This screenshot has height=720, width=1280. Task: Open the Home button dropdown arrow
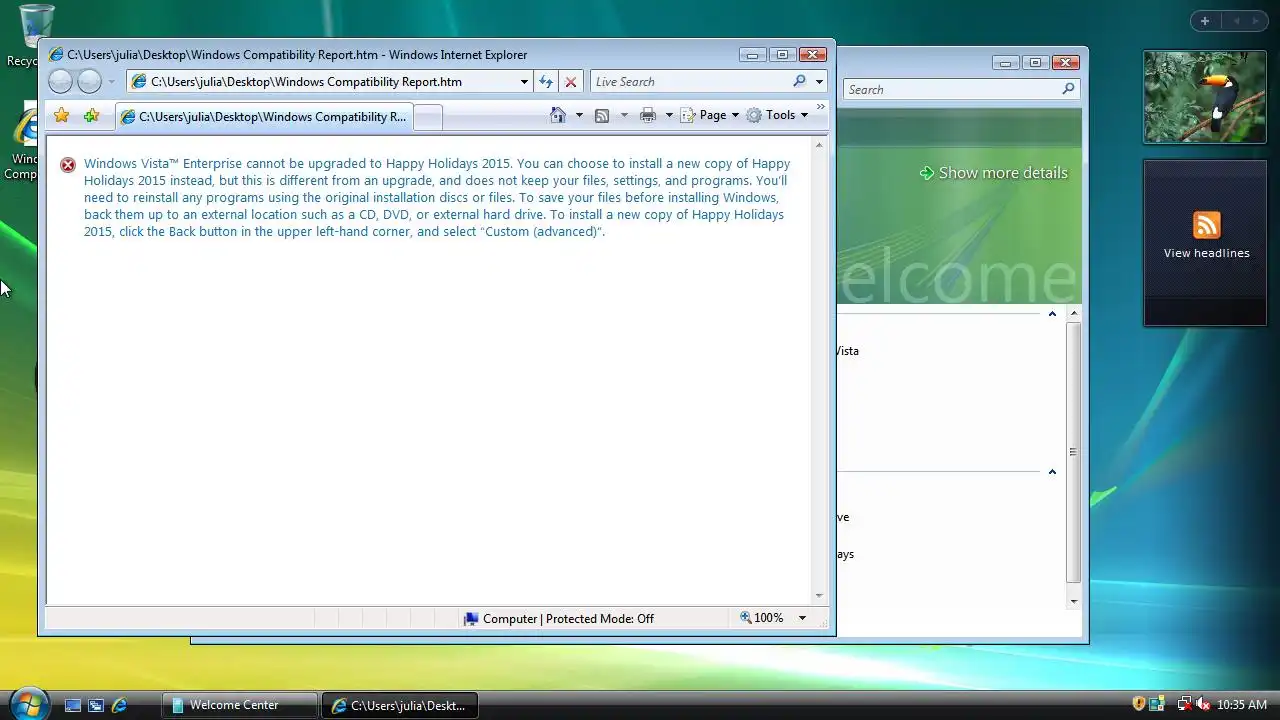point(579,115)
